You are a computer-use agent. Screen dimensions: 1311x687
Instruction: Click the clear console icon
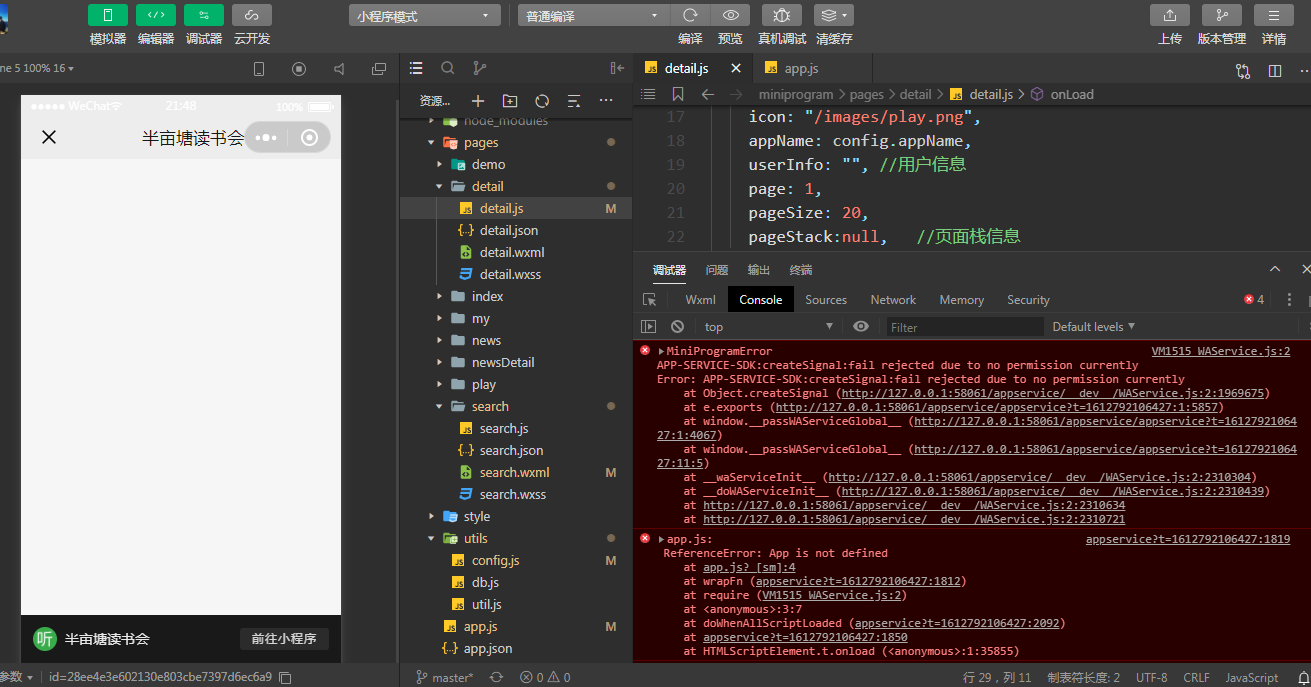[677, 327]
